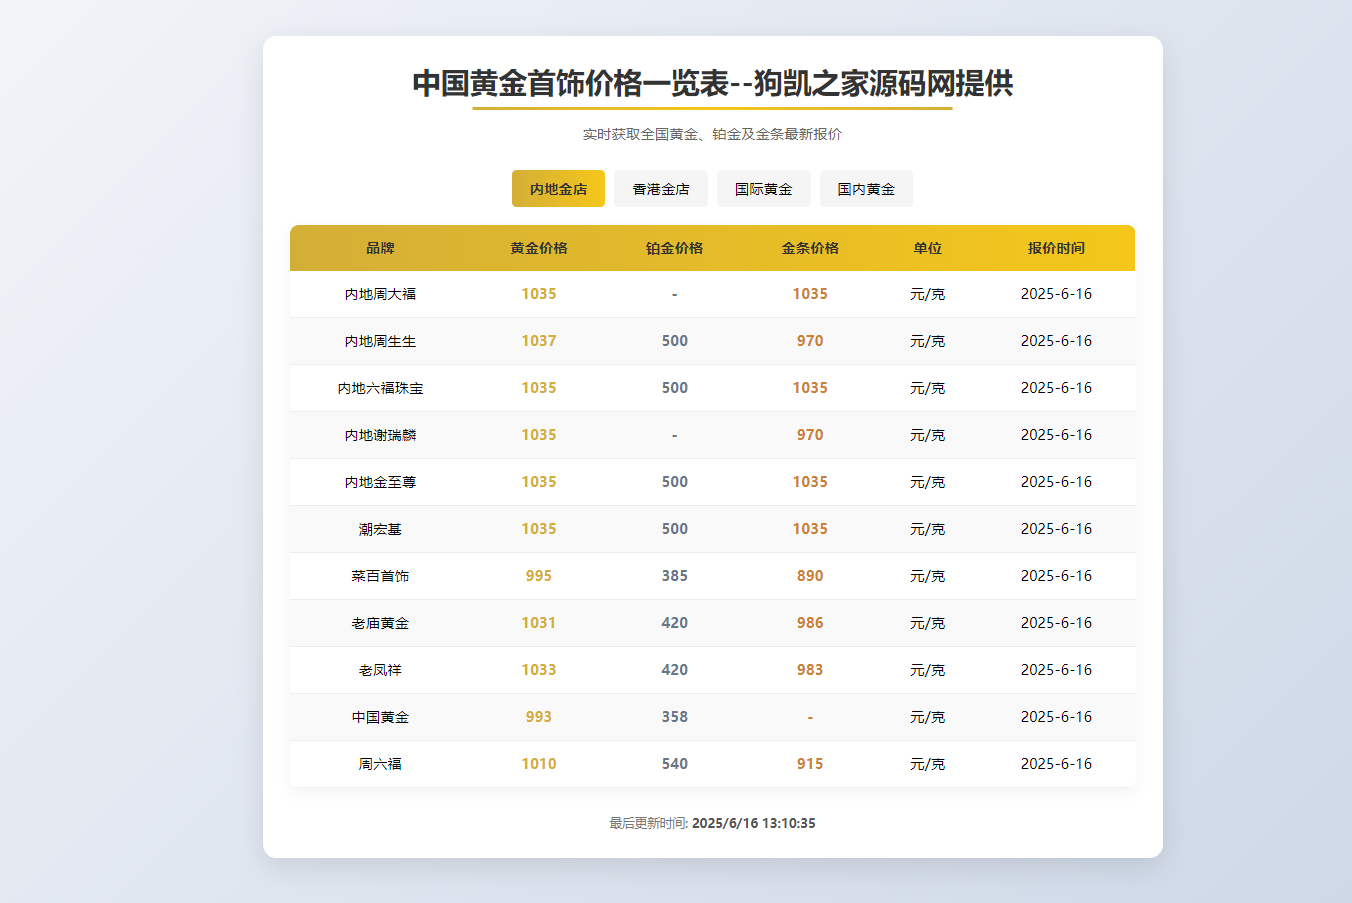Click the 菜百首饰 brand name
The width and height of the screenshot is (1352, 903).
click(380, 576)
